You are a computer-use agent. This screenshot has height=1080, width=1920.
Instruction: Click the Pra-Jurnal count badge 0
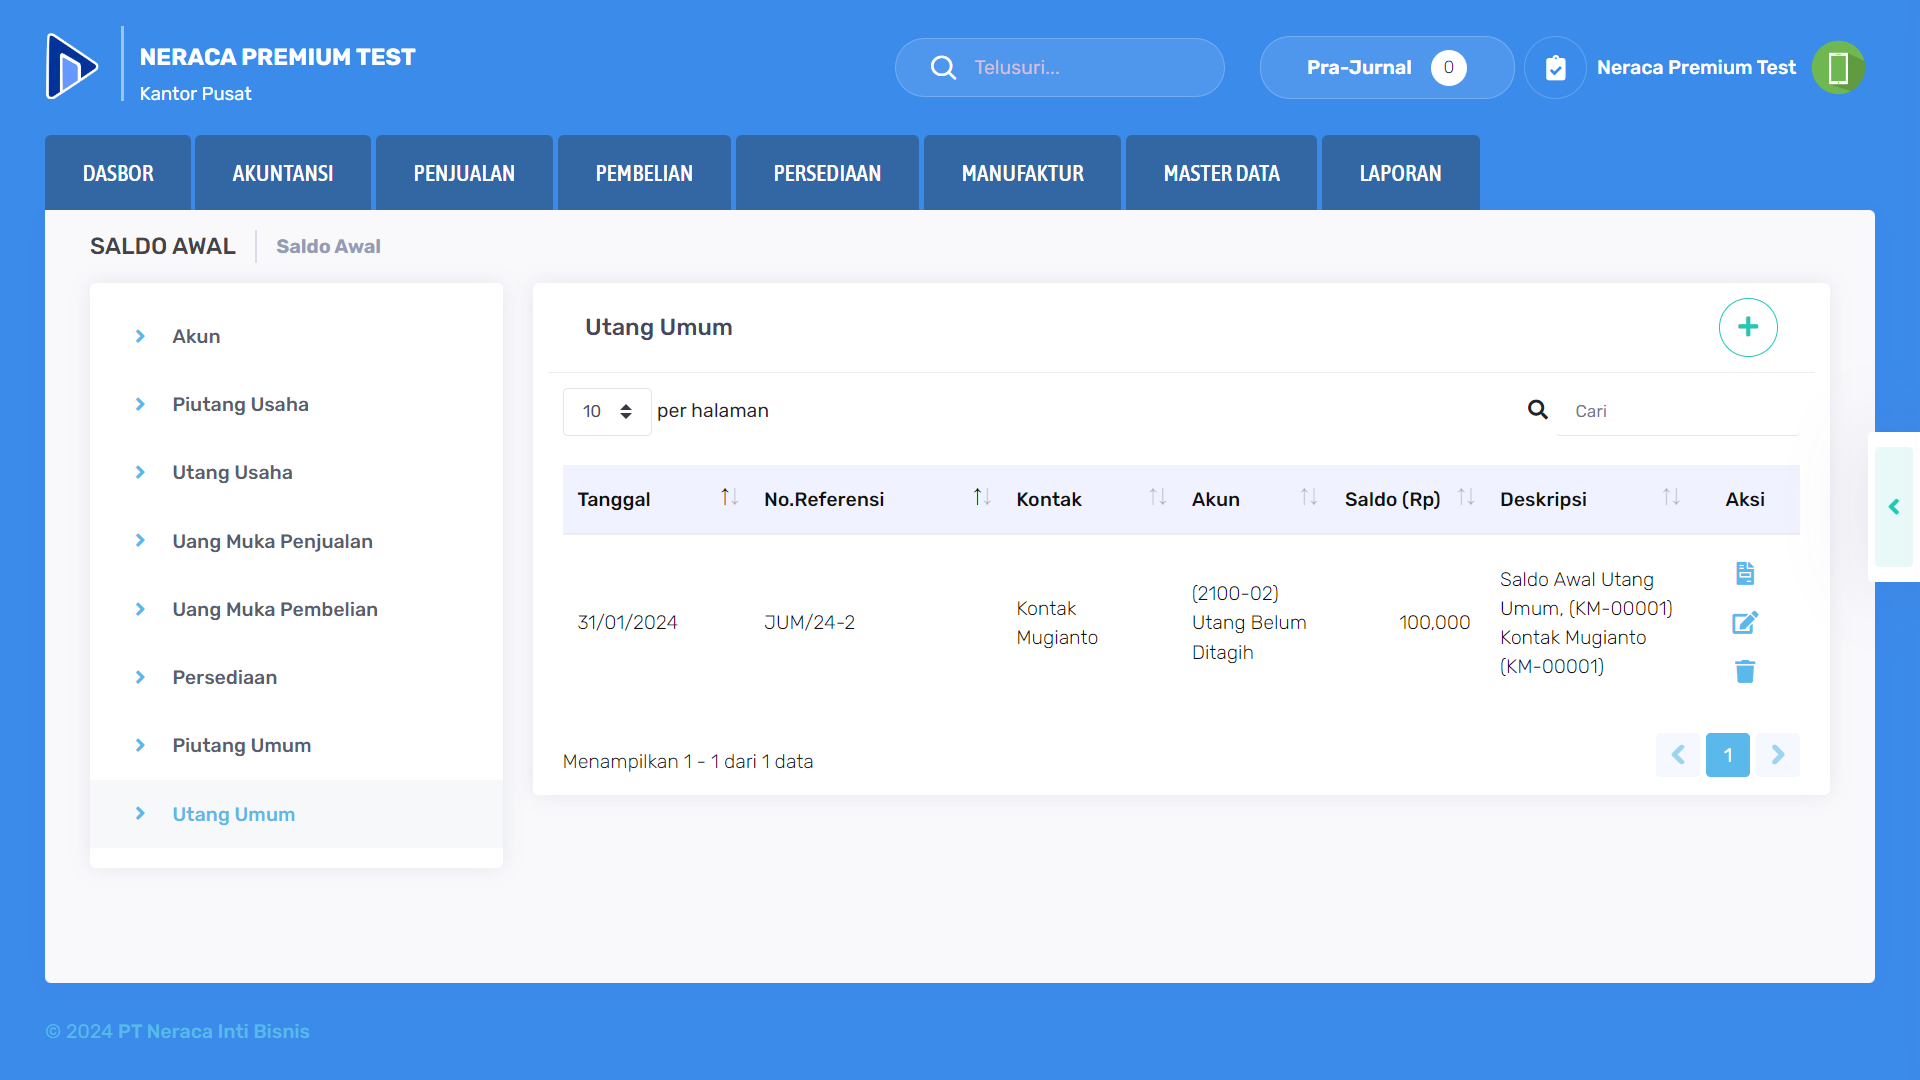tap(1448, 67)
